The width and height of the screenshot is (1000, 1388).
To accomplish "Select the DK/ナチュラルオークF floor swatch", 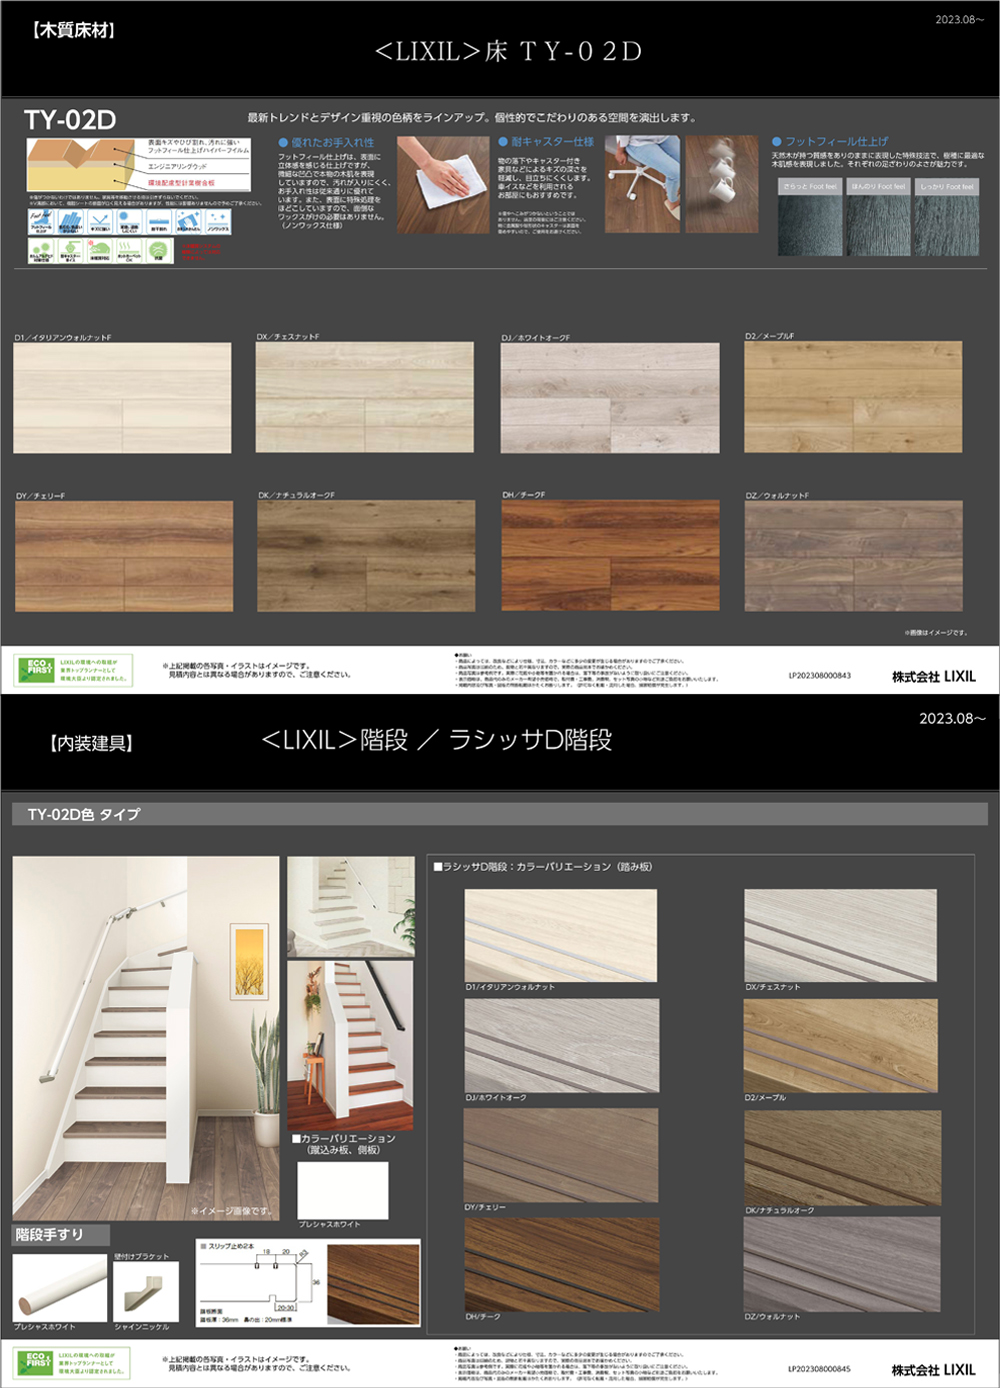I will coord(366,555).
